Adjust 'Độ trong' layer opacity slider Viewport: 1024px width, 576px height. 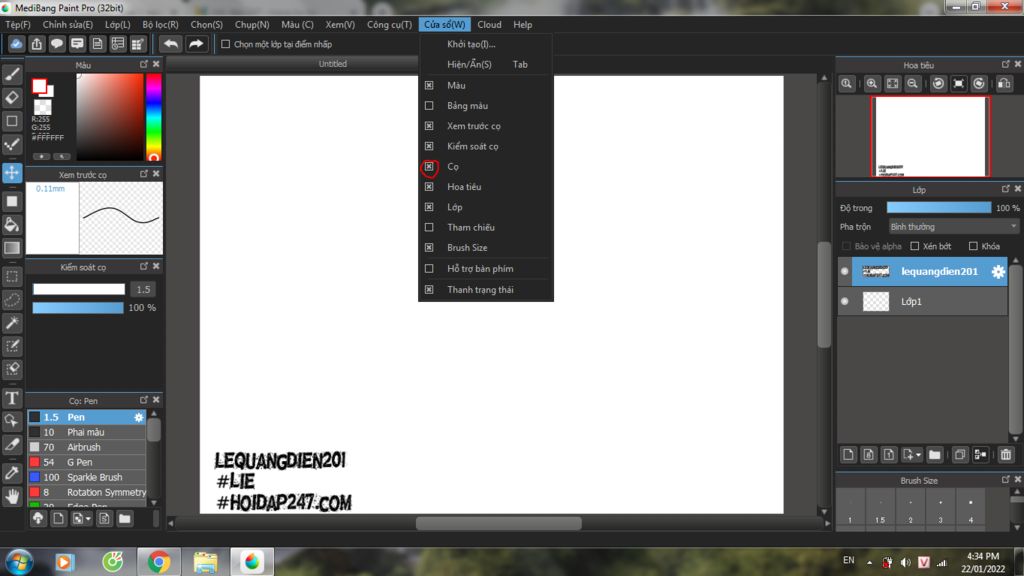click(938, 208)
